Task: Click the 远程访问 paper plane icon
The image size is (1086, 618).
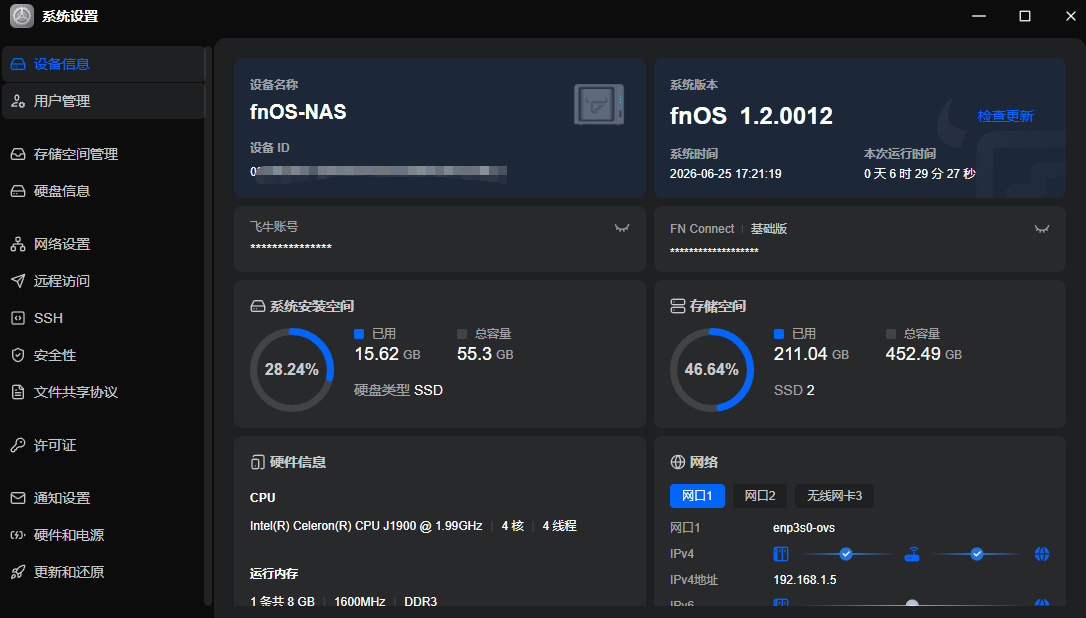Action: point(18,281)
